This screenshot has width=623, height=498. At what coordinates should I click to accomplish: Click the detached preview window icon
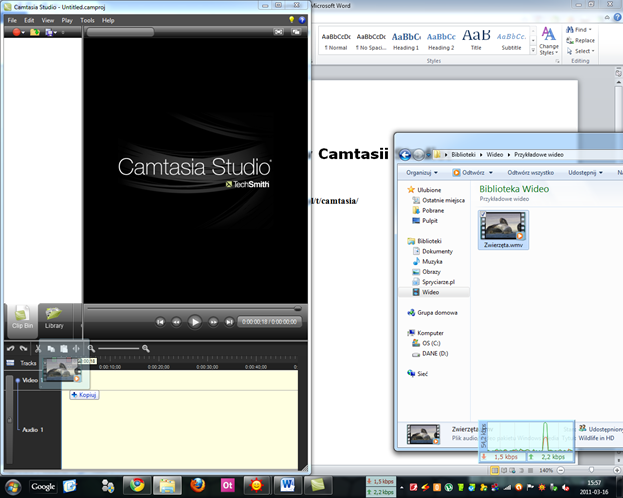tap(296, 32)
